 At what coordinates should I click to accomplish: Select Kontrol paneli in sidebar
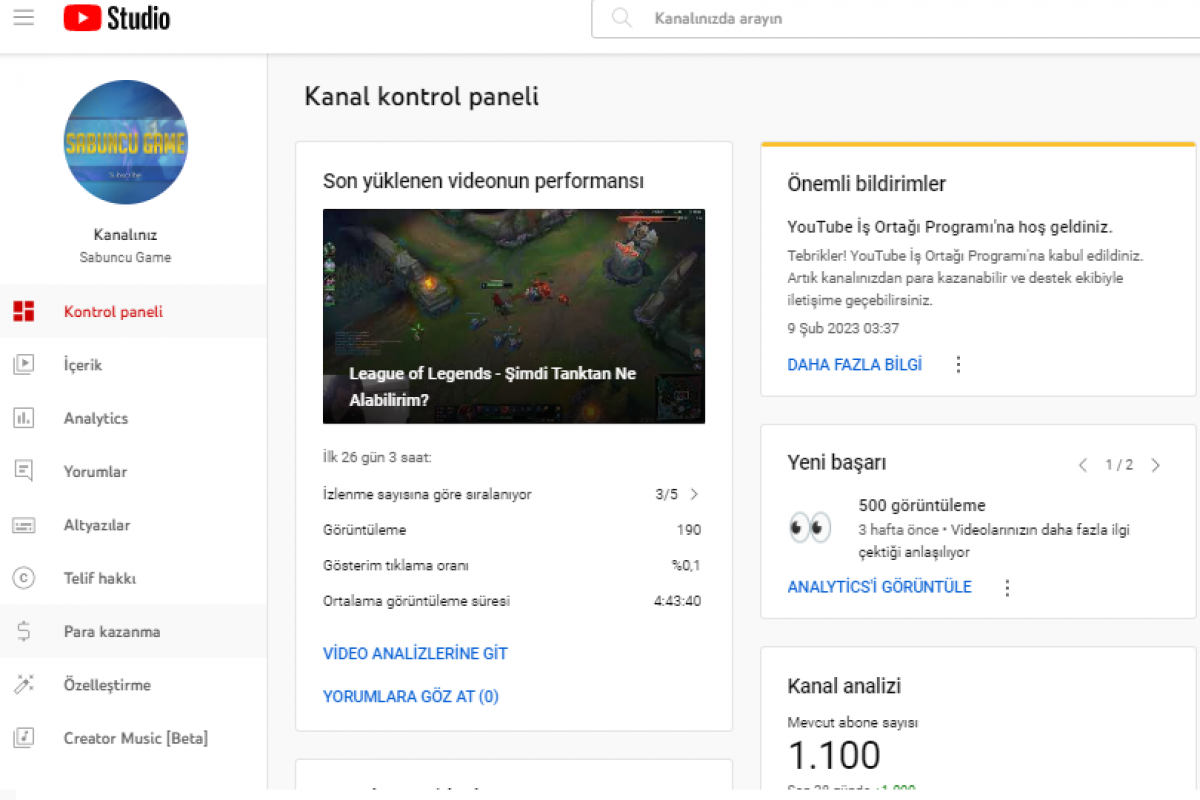133,311
